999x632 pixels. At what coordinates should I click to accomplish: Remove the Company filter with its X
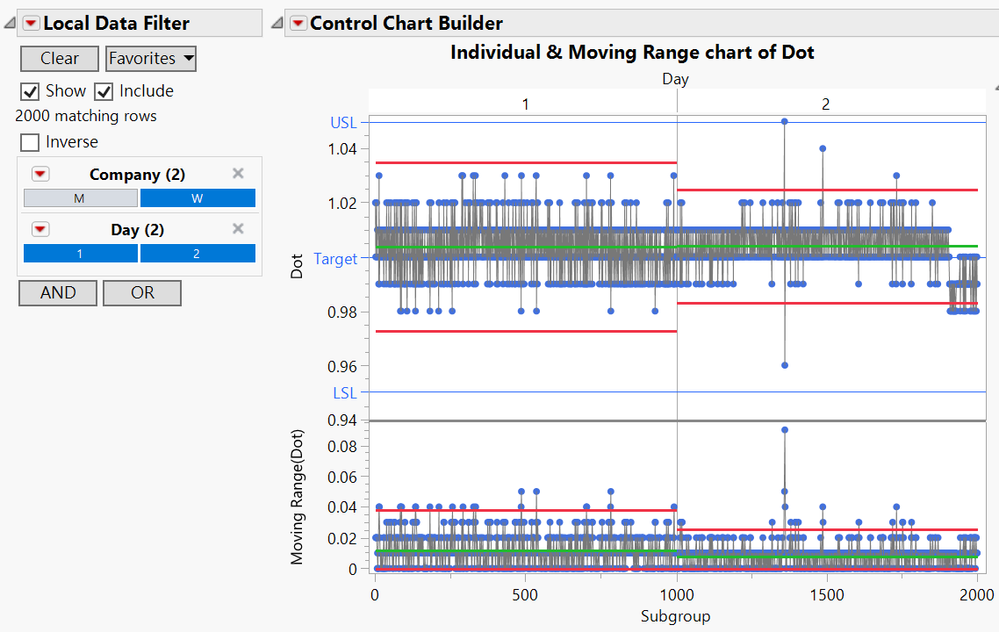pyautogui.click(x=238, y=173)
